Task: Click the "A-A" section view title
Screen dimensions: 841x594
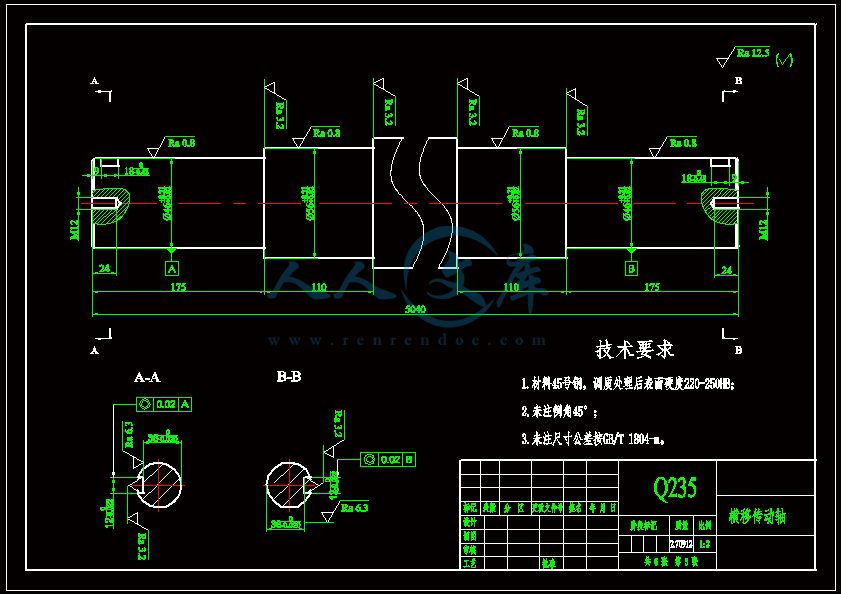Action: pyautogui.click(x=147, y=378)
